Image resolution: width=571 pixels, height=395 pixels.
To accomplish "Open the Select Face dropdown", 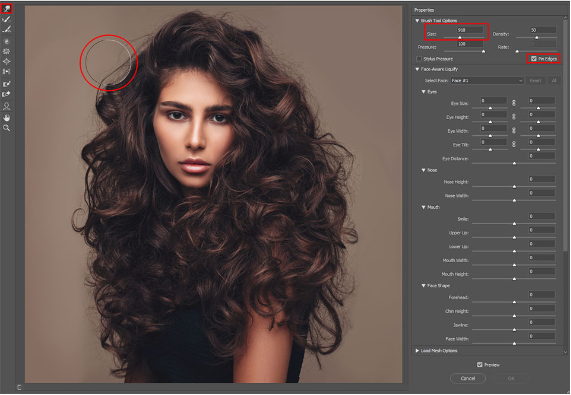I will [x=487, y=80].
